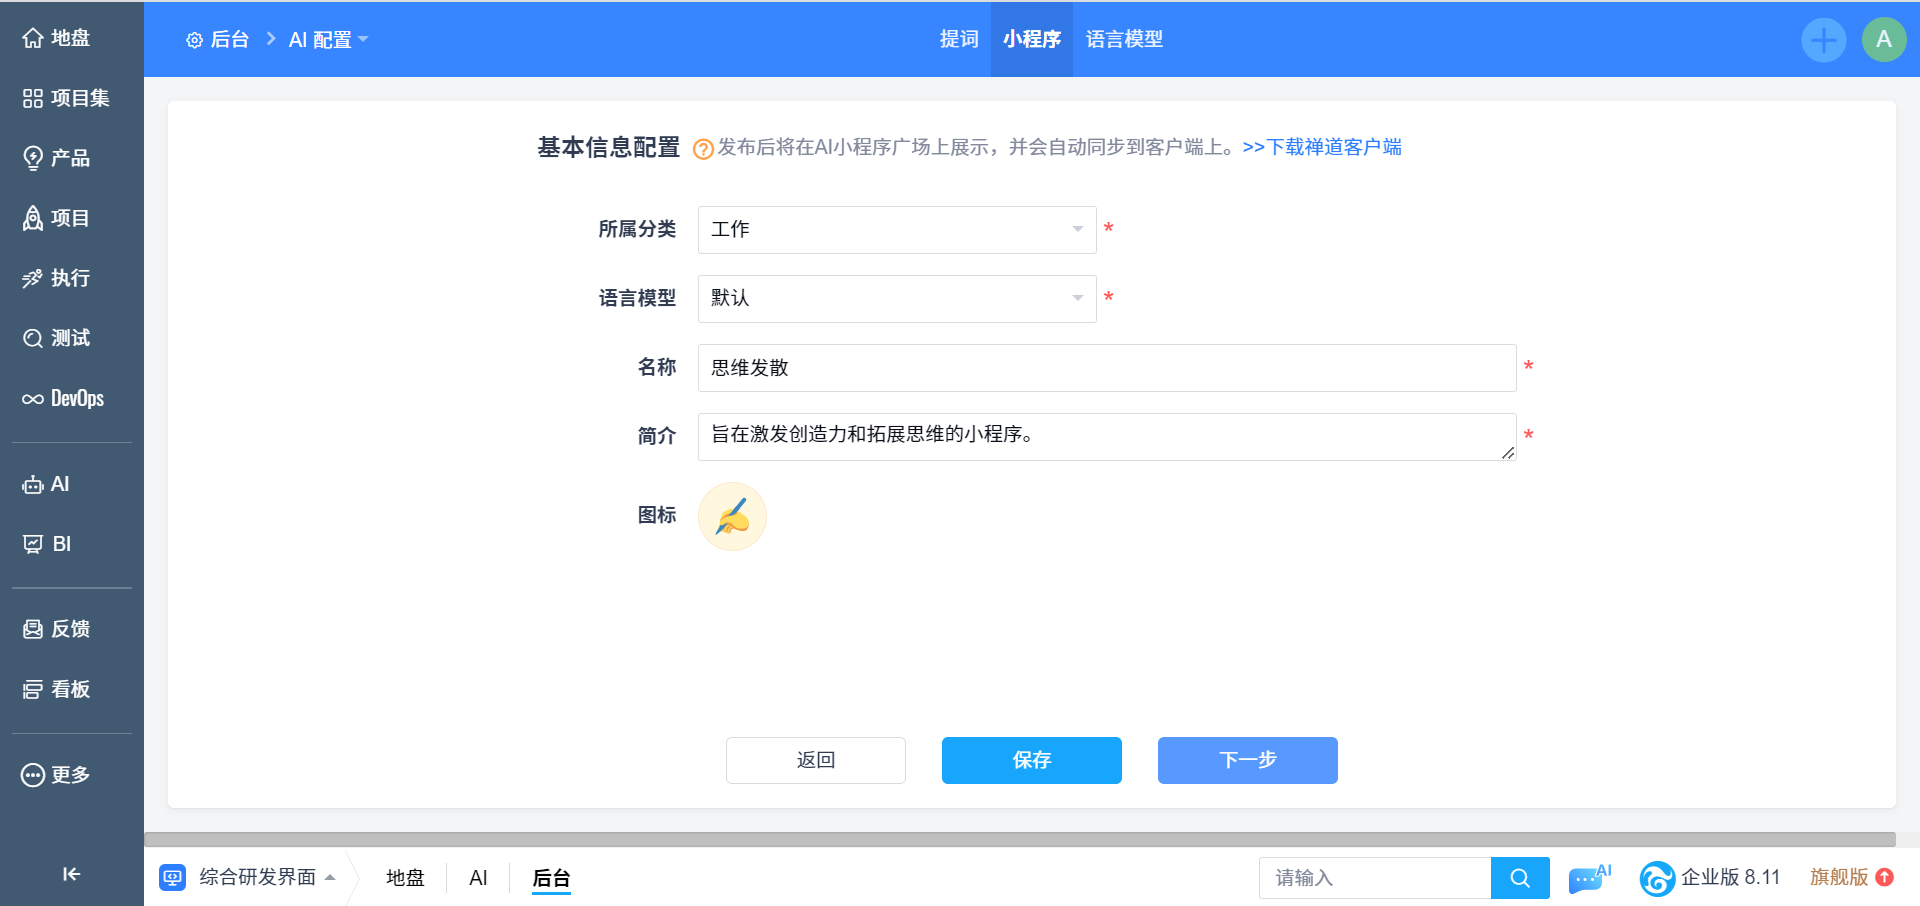The height and width of the screenshot is (906, 1920).
Task: Show 更多 sidebar modules
Action: [57, 775]
